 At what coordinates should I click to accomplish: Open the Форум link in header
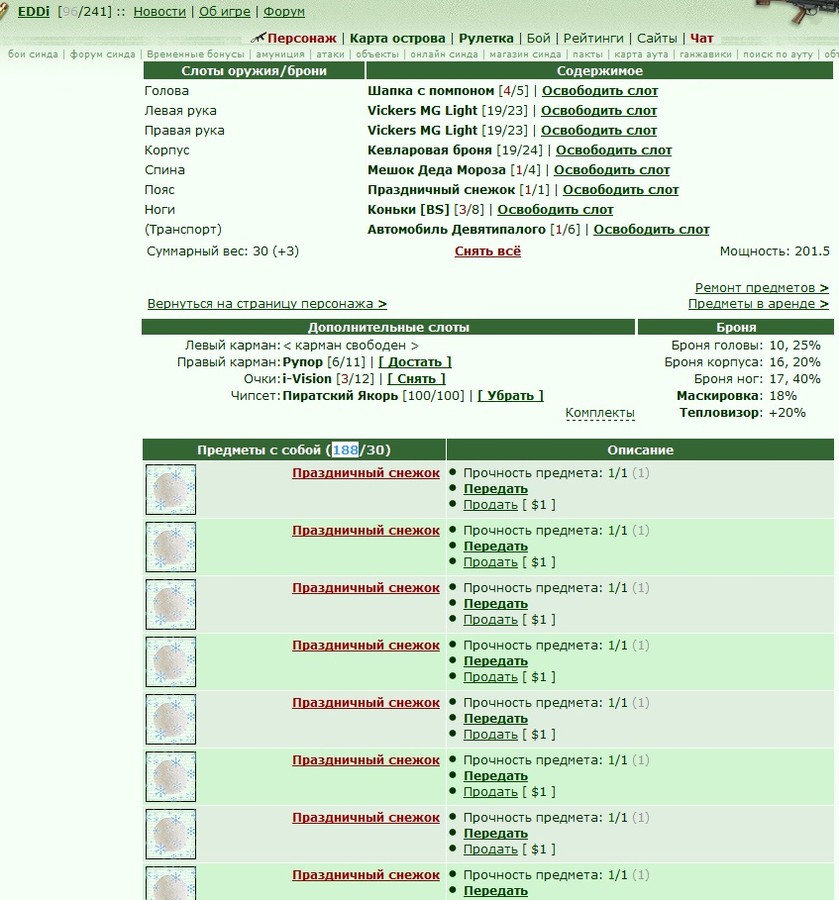[284, 11]
